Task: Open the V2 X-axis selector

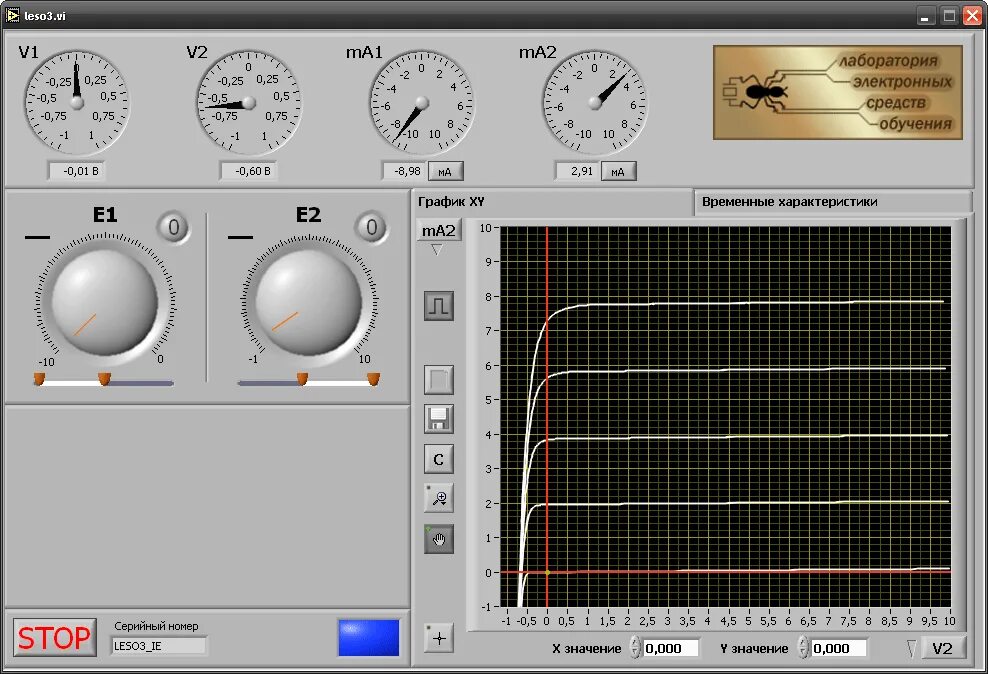Action: 943,648
